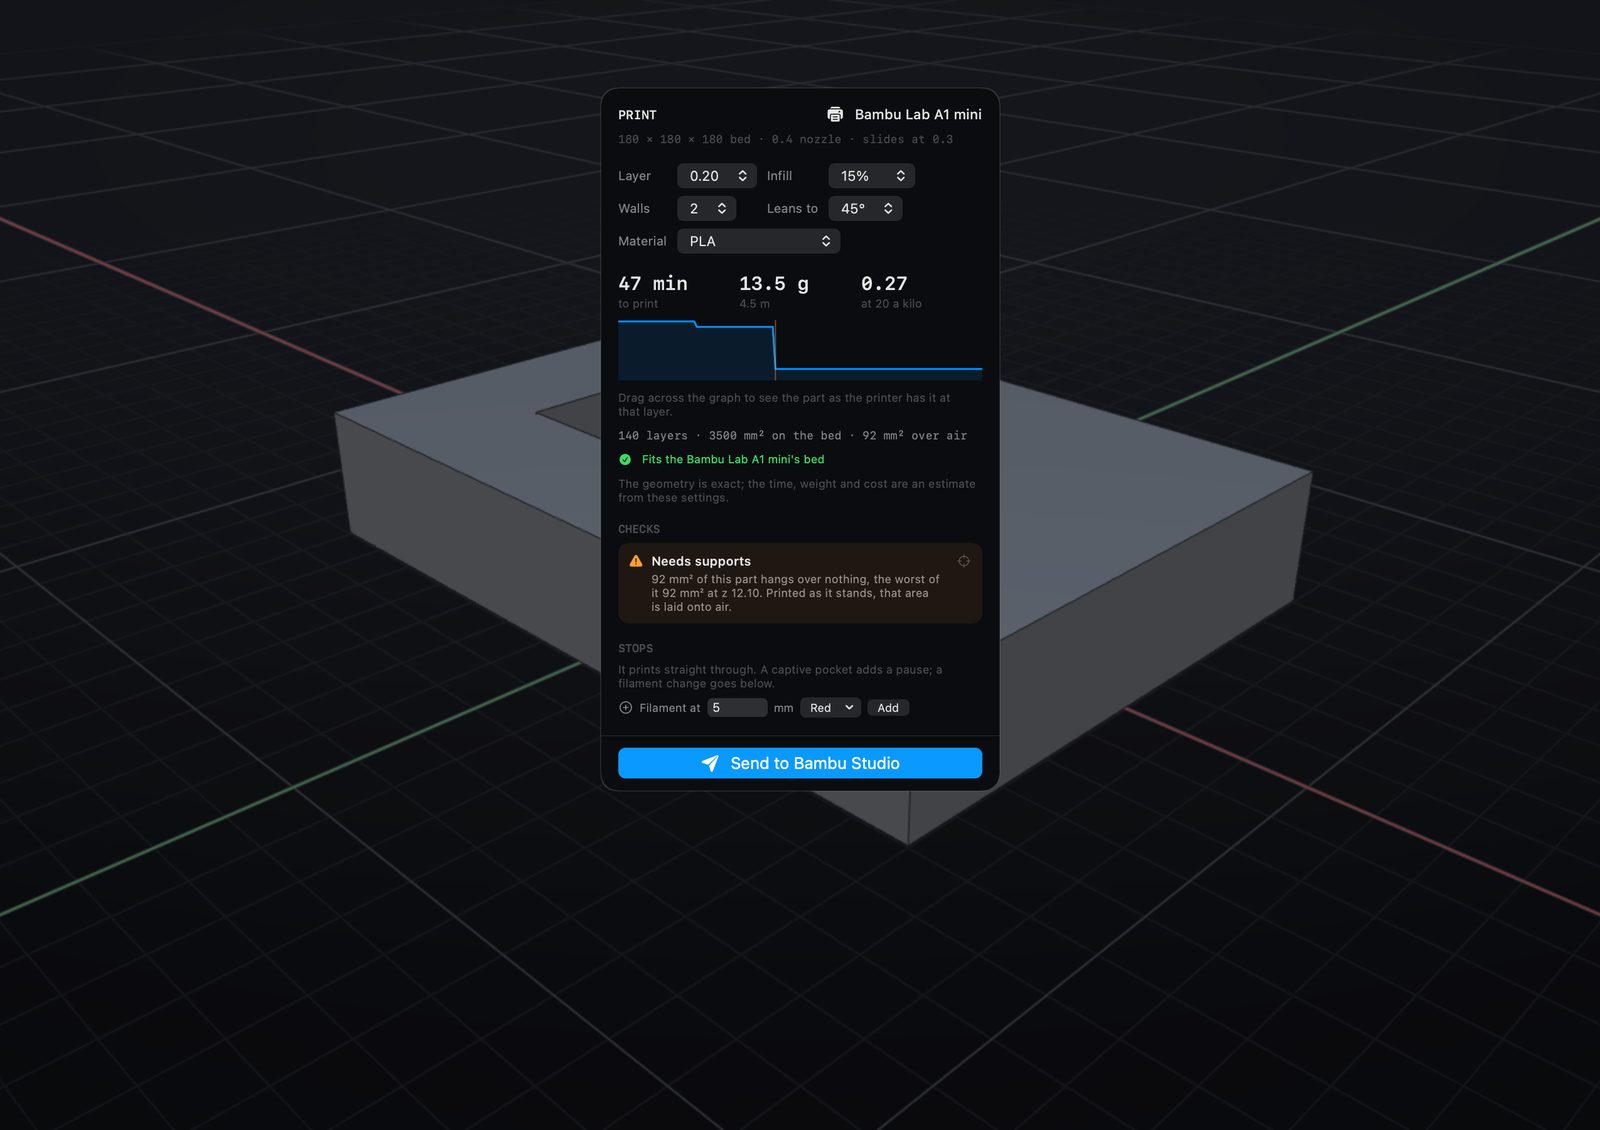Image resolution: width=1600 pixels, height=1130 pixels.
Task: Click the Needs supports check card
Action: click(x=800, y=583)
